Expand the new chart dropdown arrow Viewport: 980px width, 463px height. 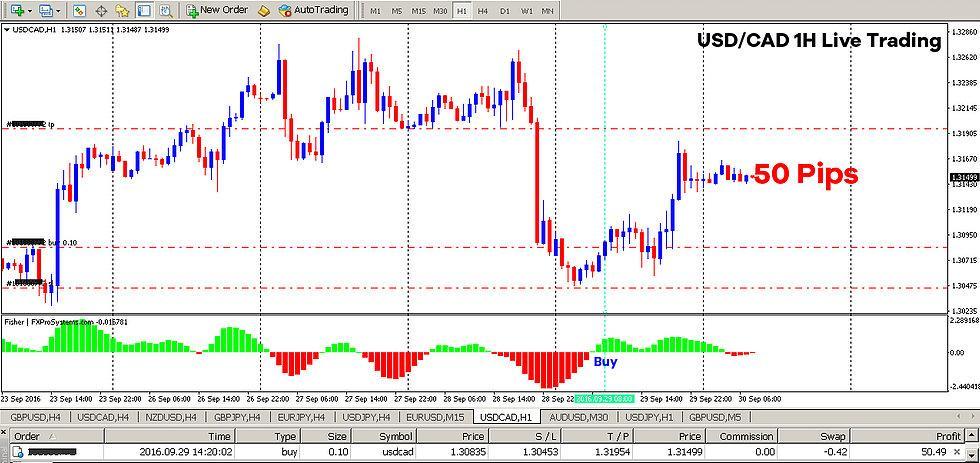point(30,11)
